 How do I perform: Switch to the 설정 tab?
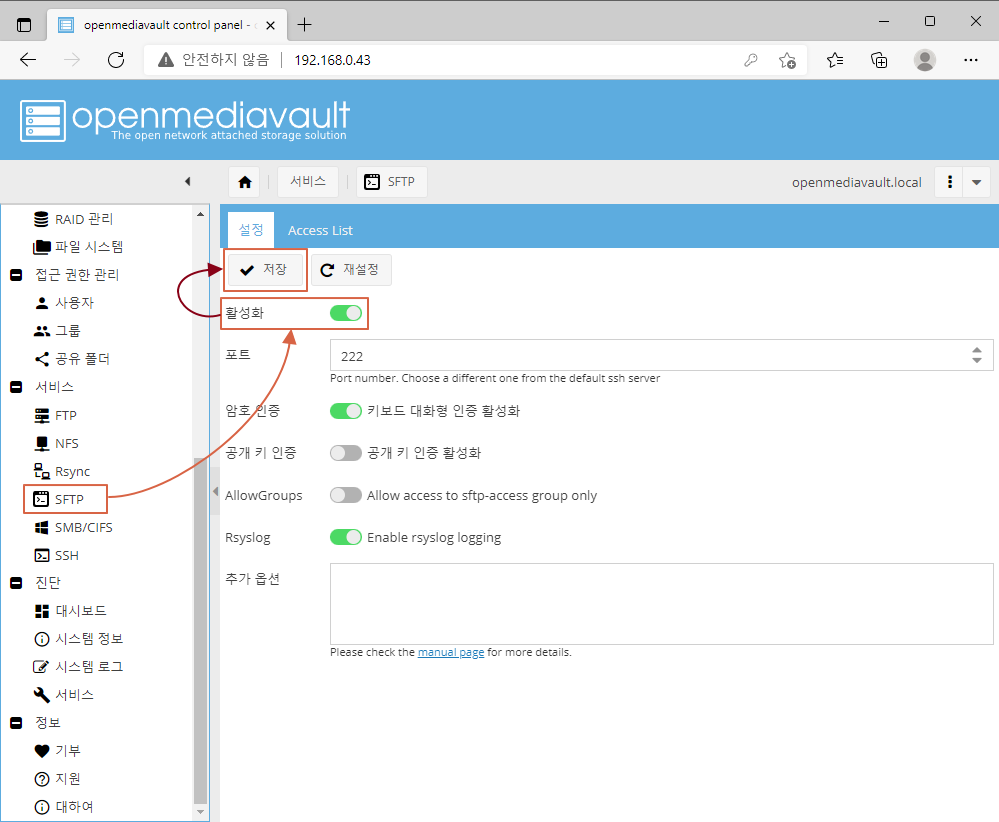click(x=251, y=230)
